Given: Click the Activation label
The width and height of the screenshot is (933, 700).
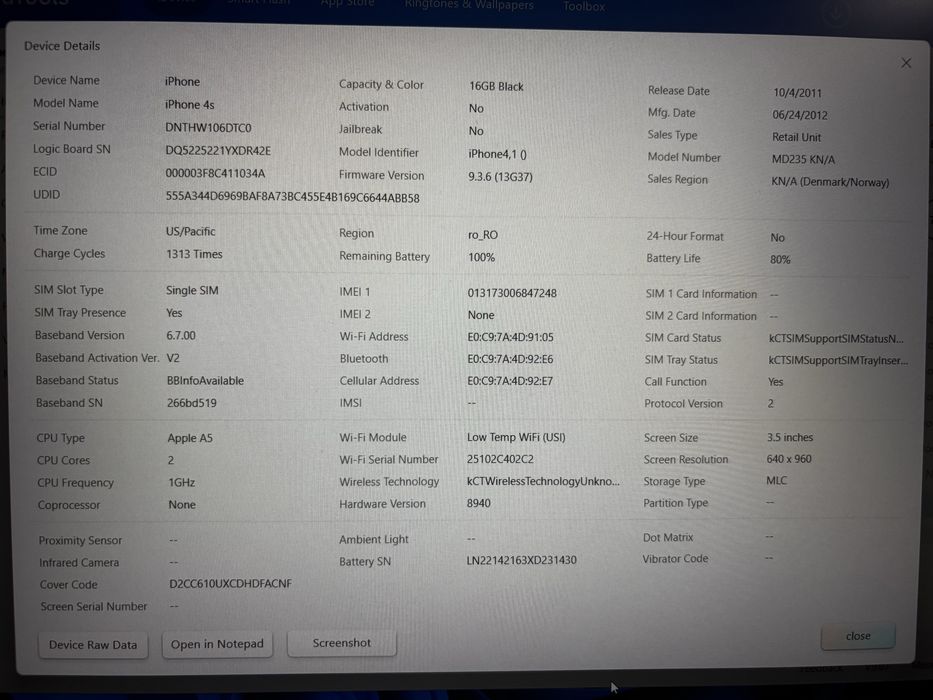Looking at the screenshot, I should pos(364,107).
